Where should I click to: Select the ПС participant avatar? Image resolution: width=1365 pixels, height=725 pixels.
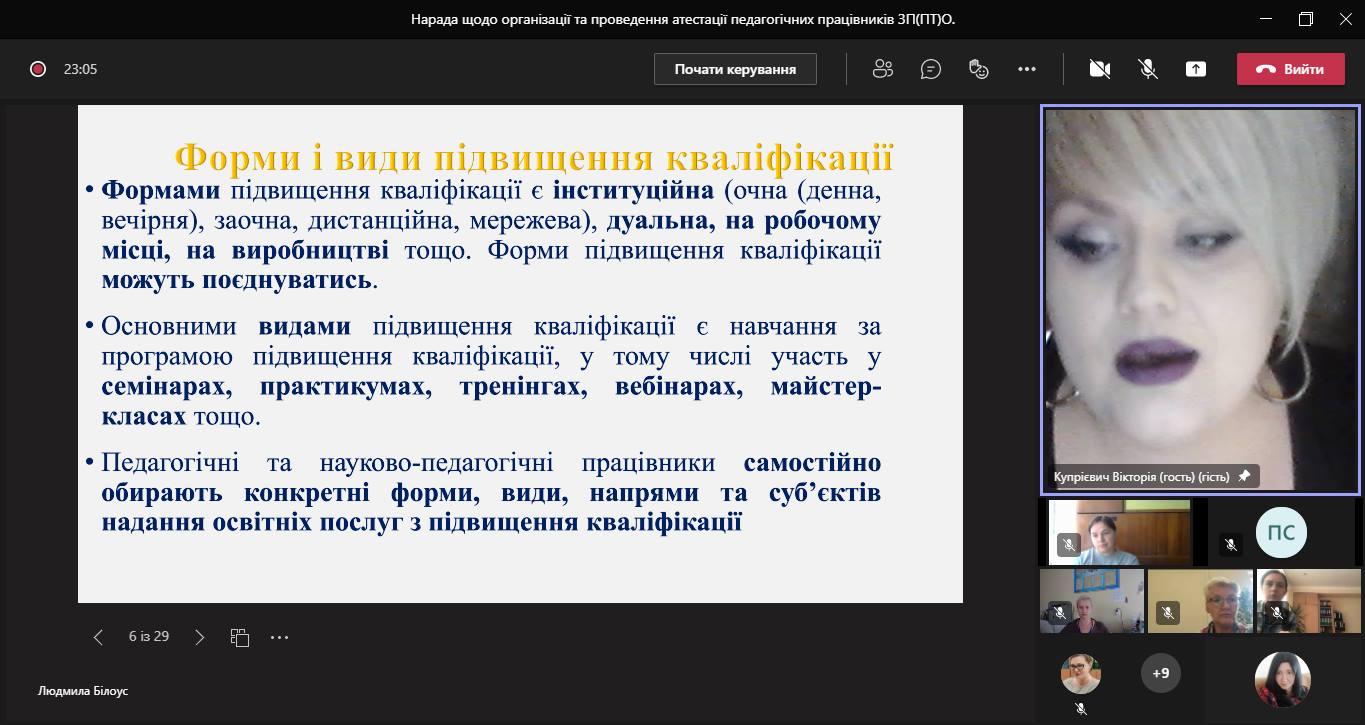1281,533
